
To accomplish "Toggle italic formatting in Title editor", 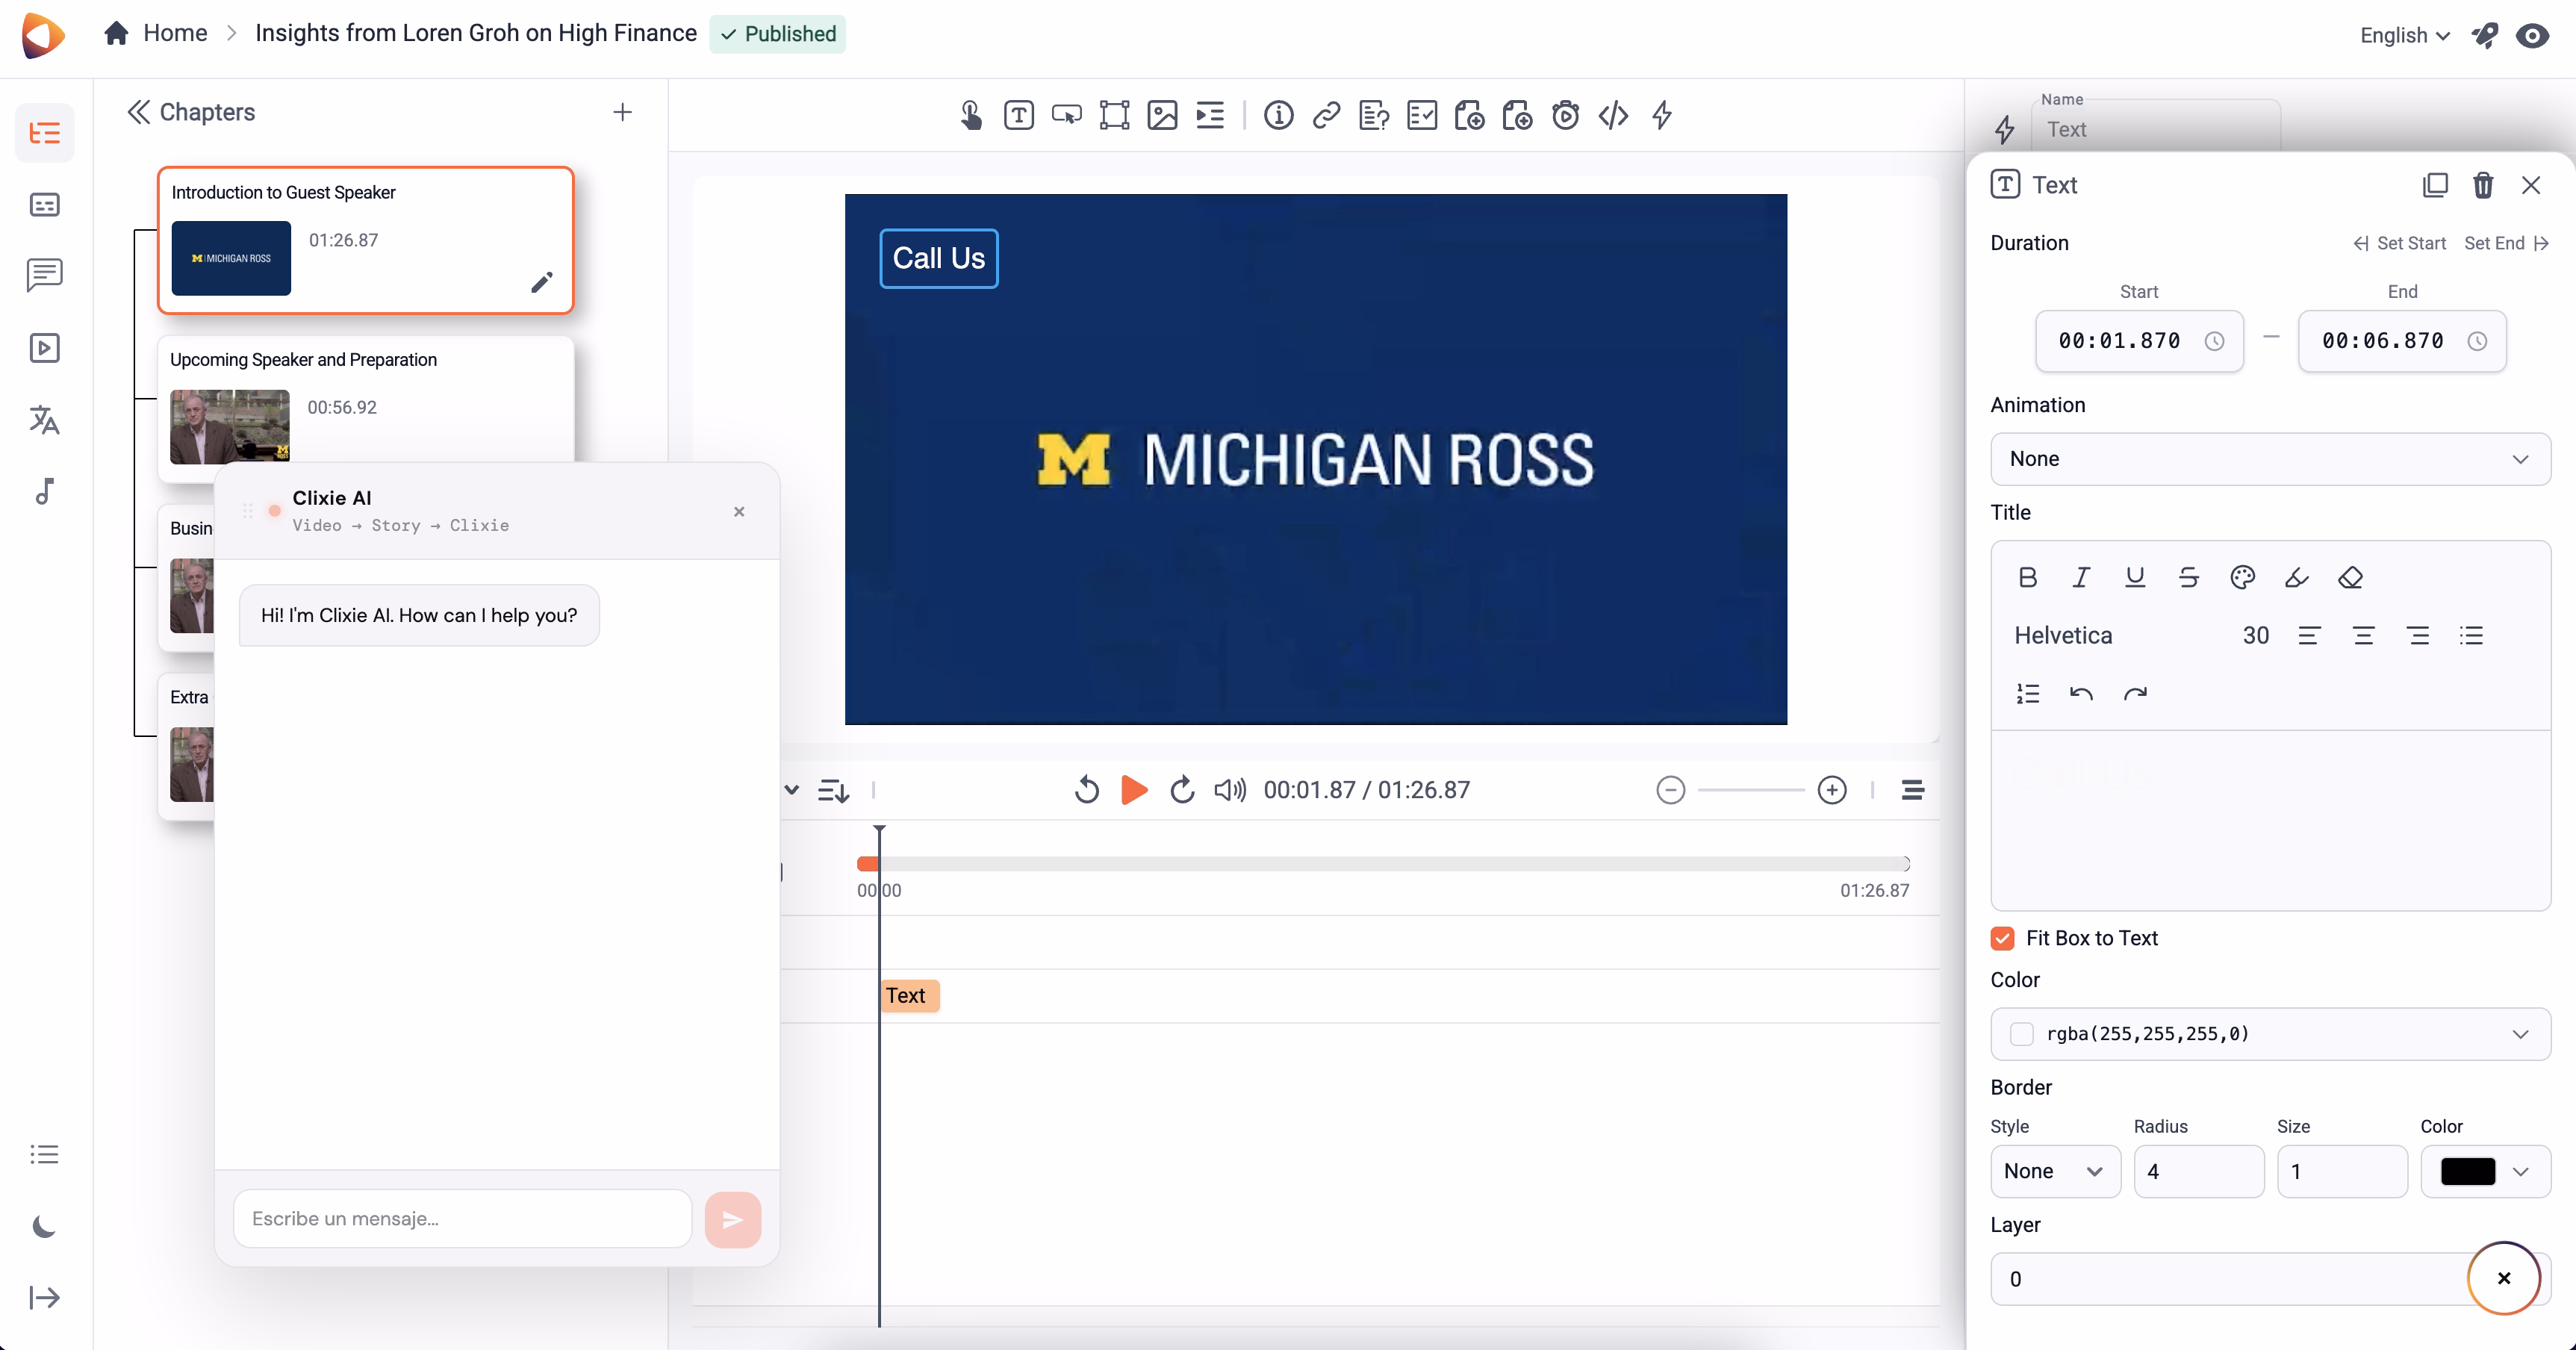I will pyautogui.click(x=2081, y=577).
